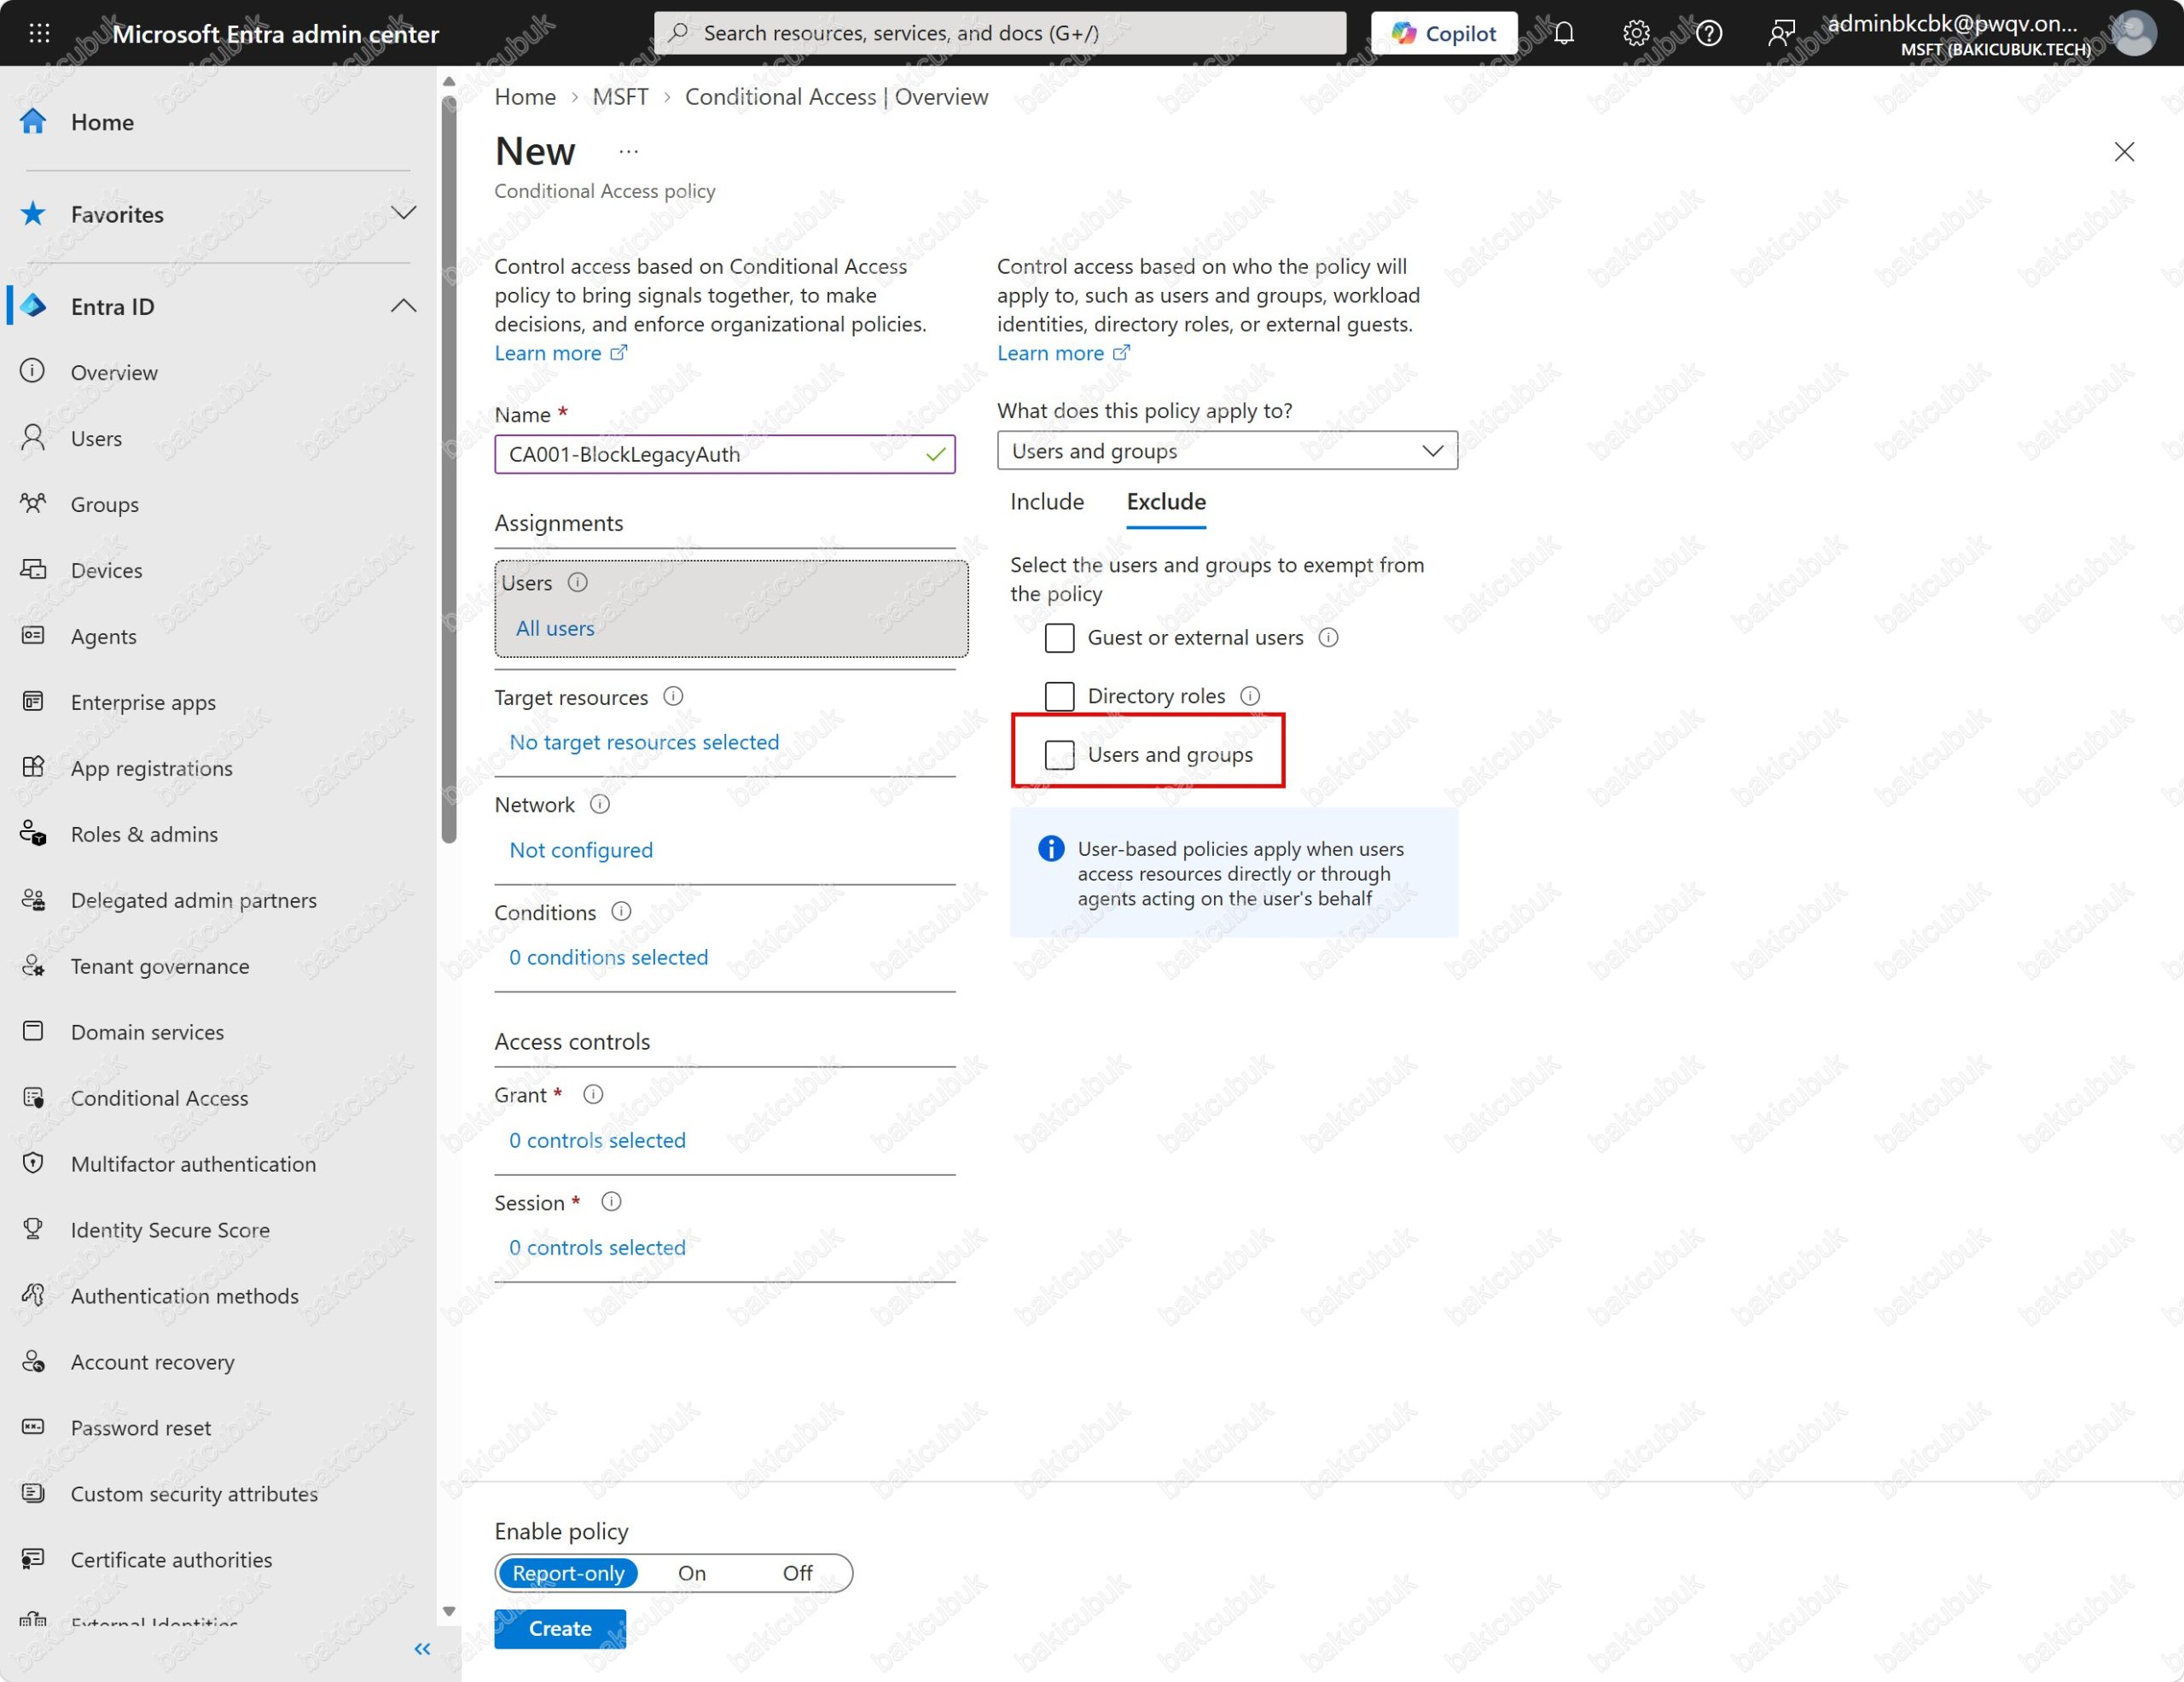The width and height of the screenshot is (2184, 1682).
Task: Click the info icon beside Target resources
Action: click(673, 696)
